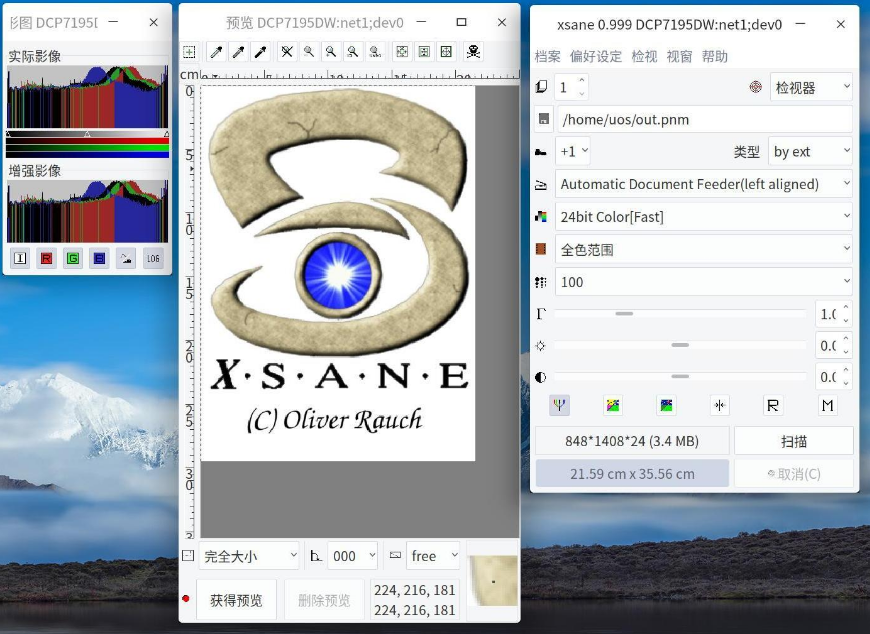Open the Automatic Document Feeder source dropdown
870x634 pixels.
click(704, 184)
